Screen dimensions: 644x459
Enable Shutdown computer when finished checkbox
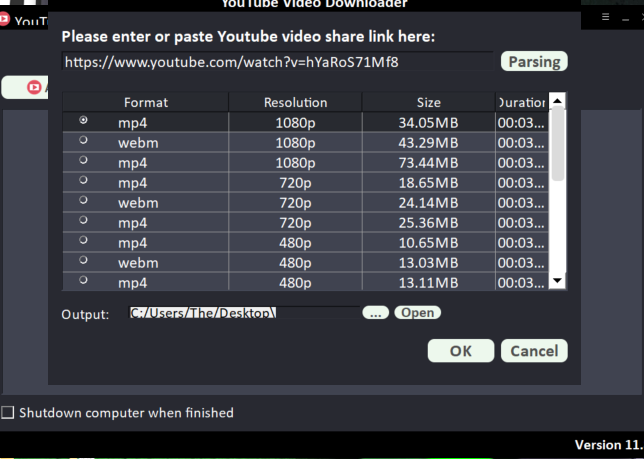click(x=8, y=412)
